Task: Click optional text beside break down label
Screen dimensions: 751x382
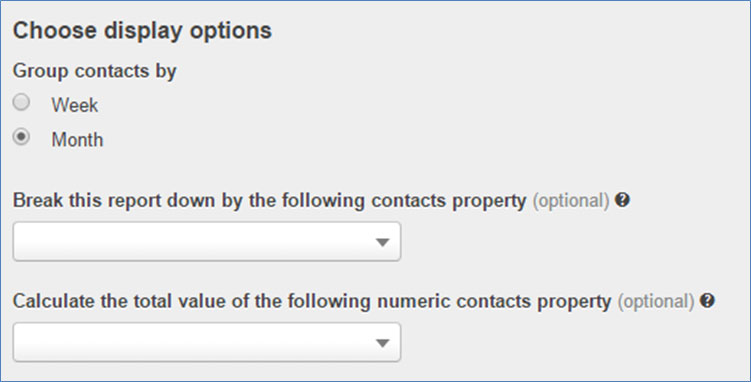Action: (x=571, y=202)
